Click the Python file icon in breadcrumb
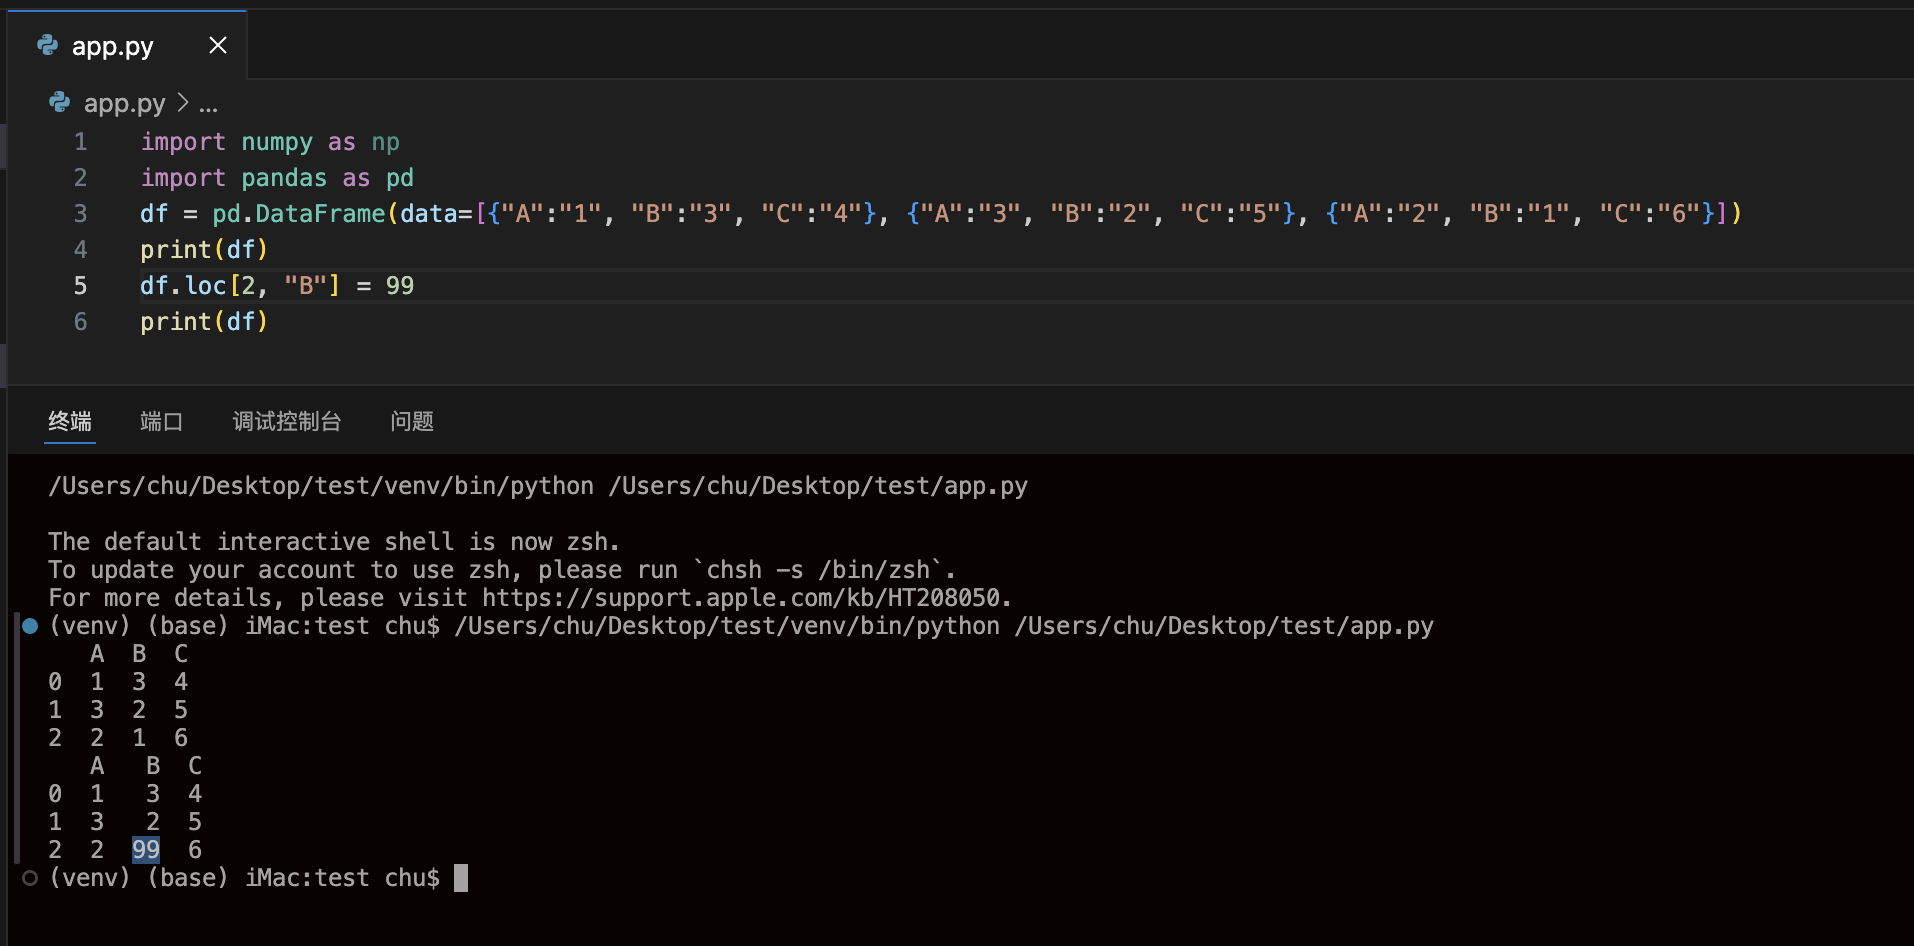 tap(60, 103)
